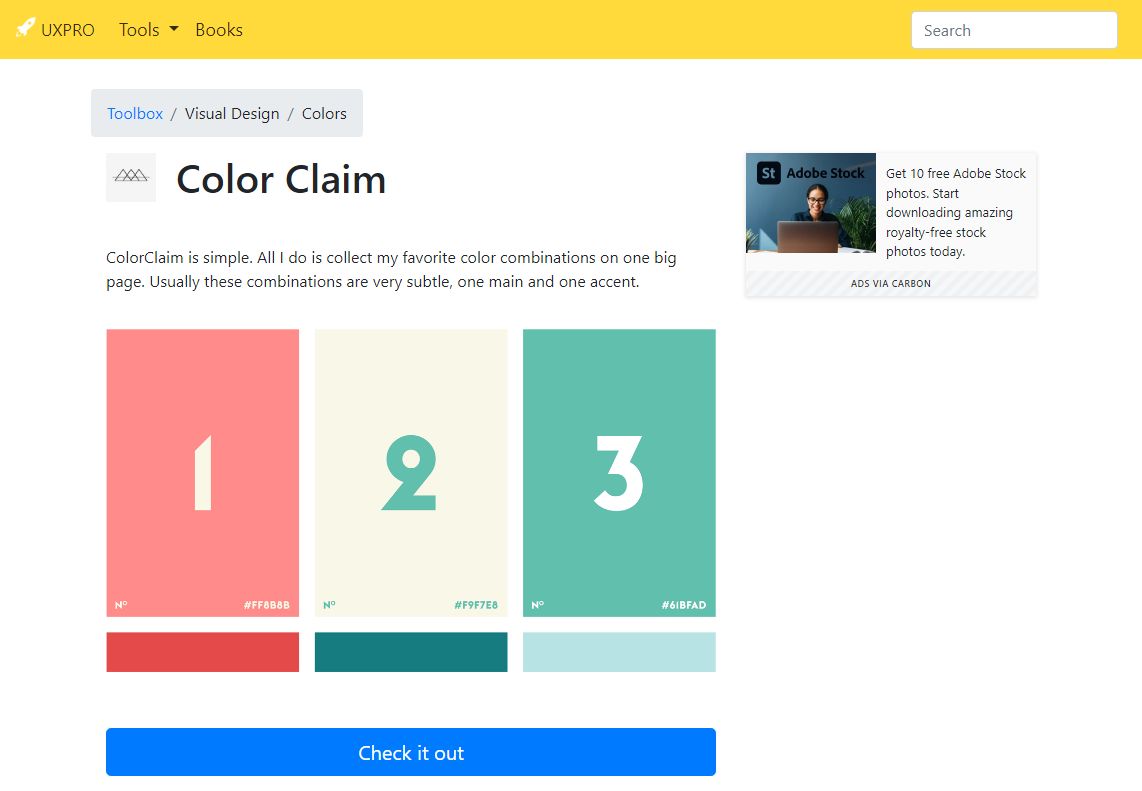Click the Check it out button
Viewport: 1142px width, 791px height.
(411, 752)
